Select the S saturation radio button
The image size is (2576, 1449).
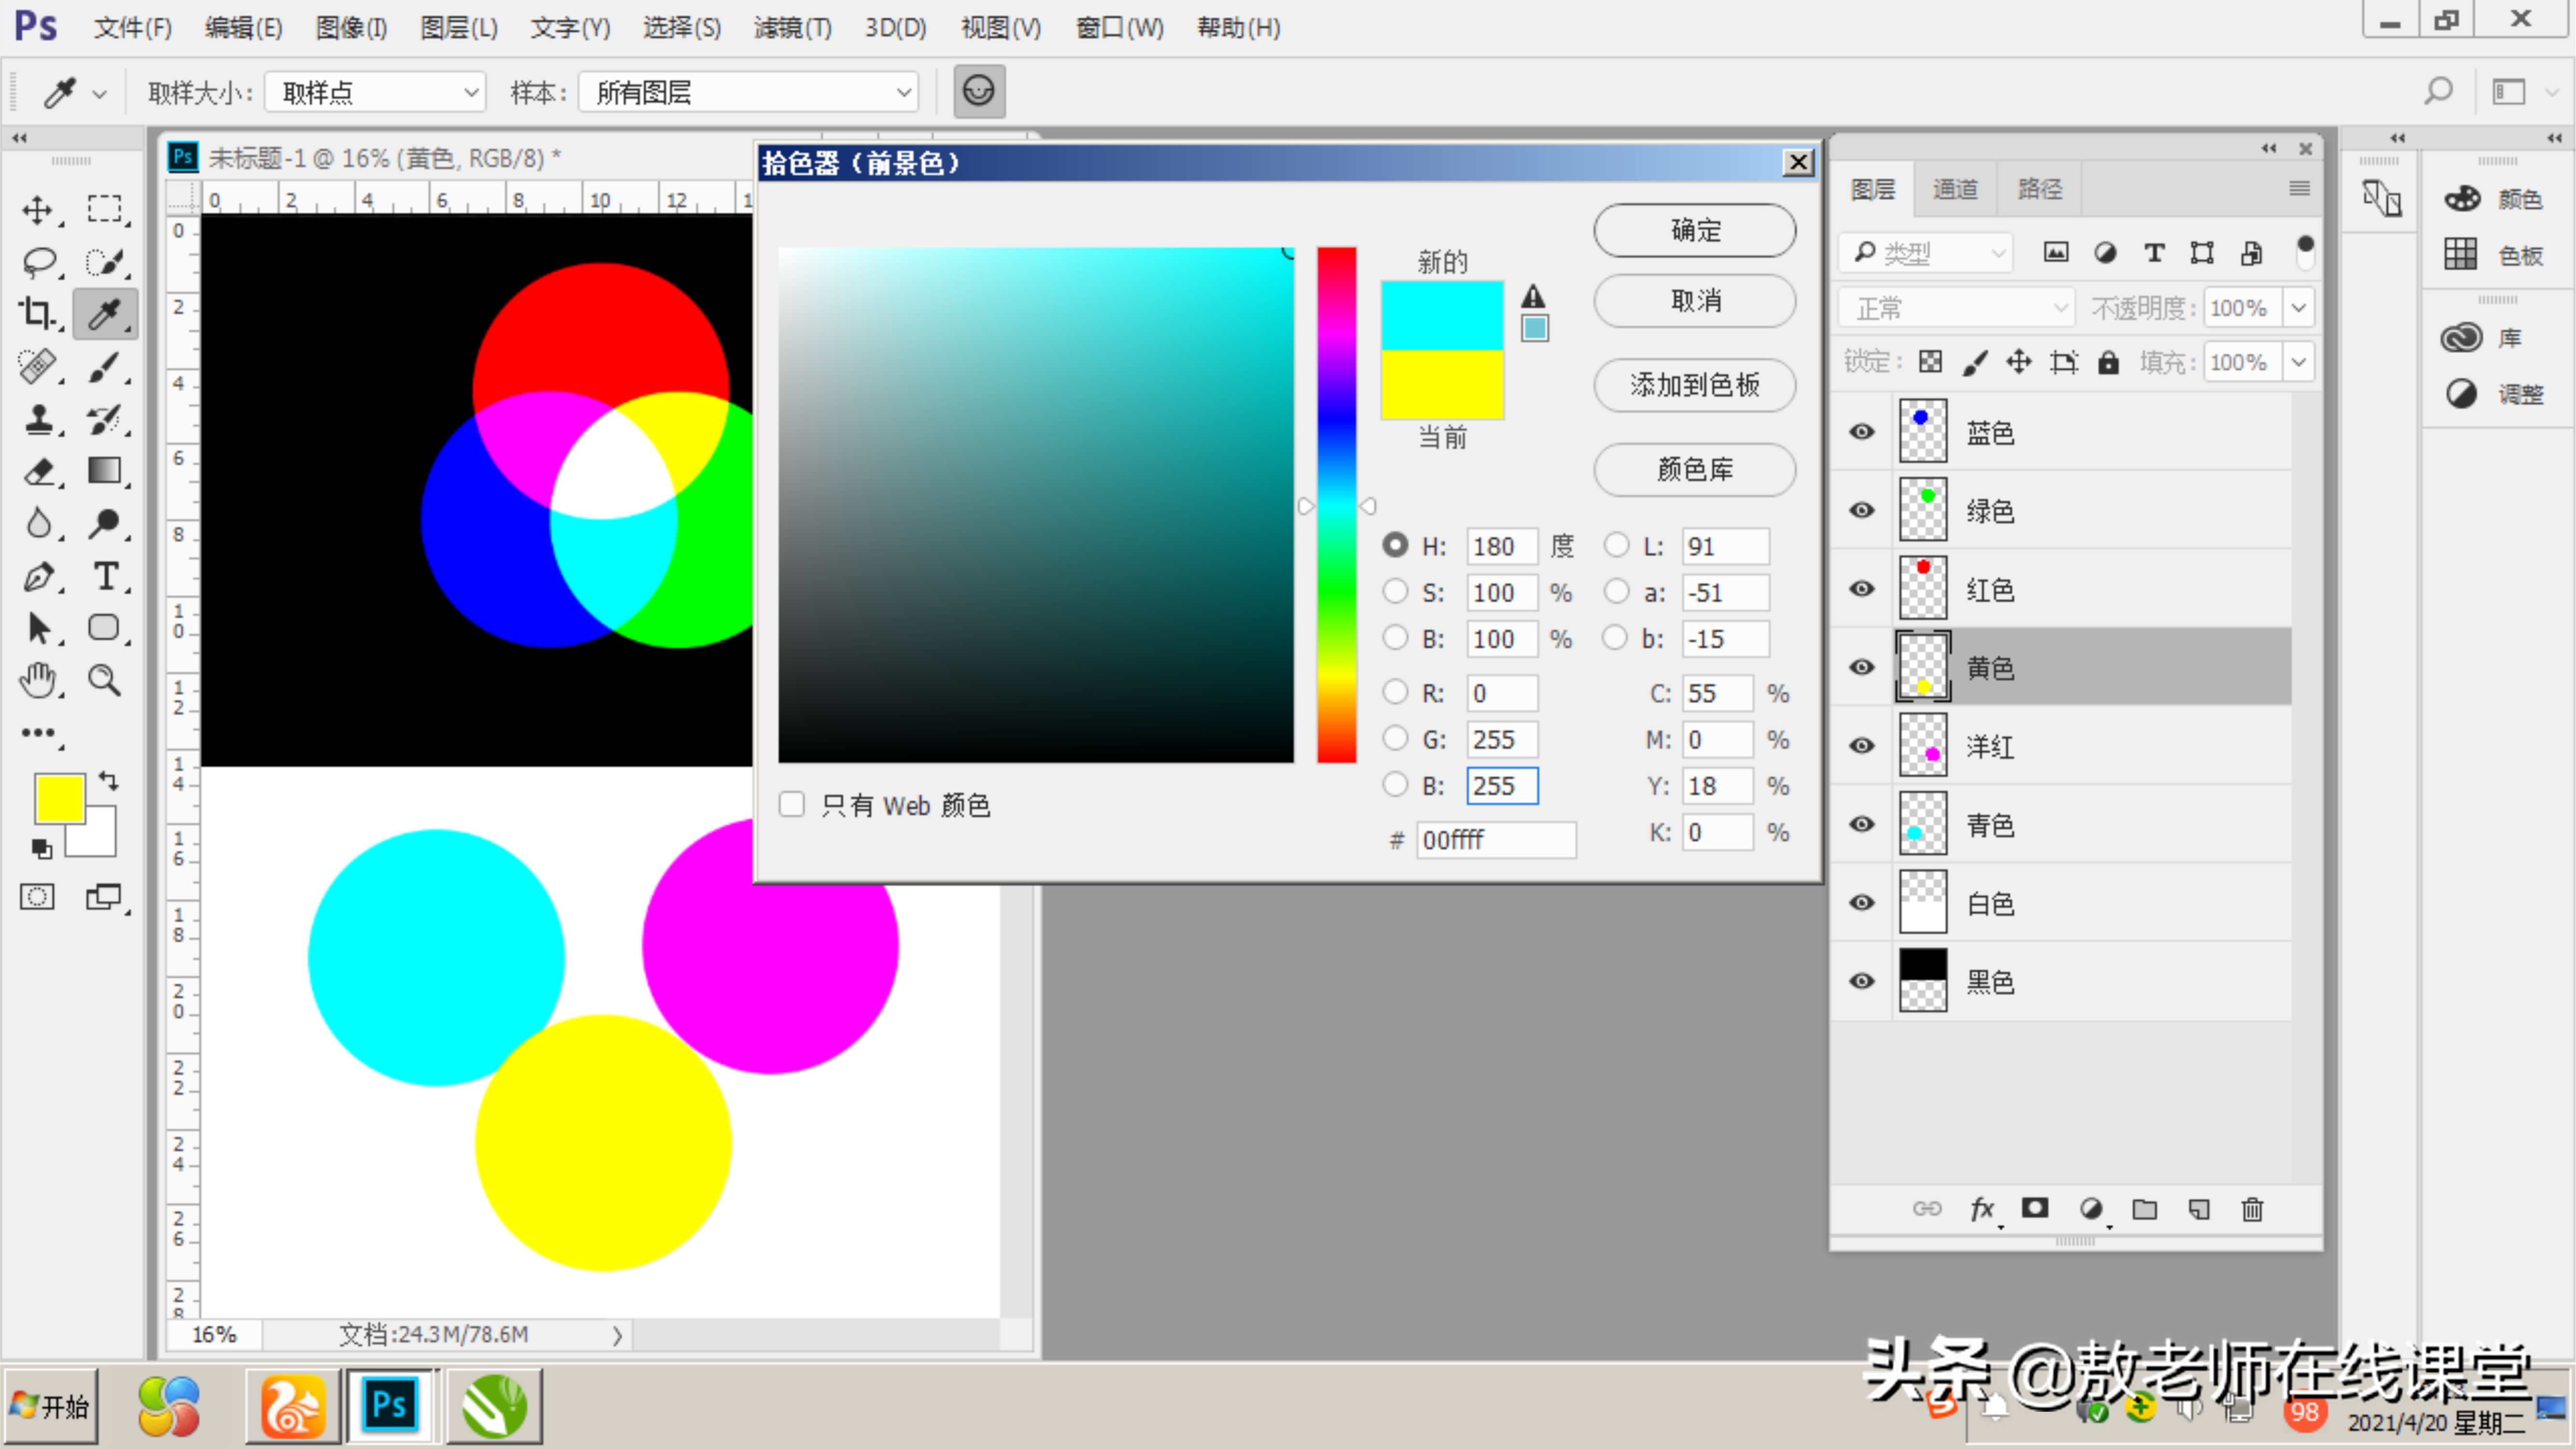(1395, 592)
